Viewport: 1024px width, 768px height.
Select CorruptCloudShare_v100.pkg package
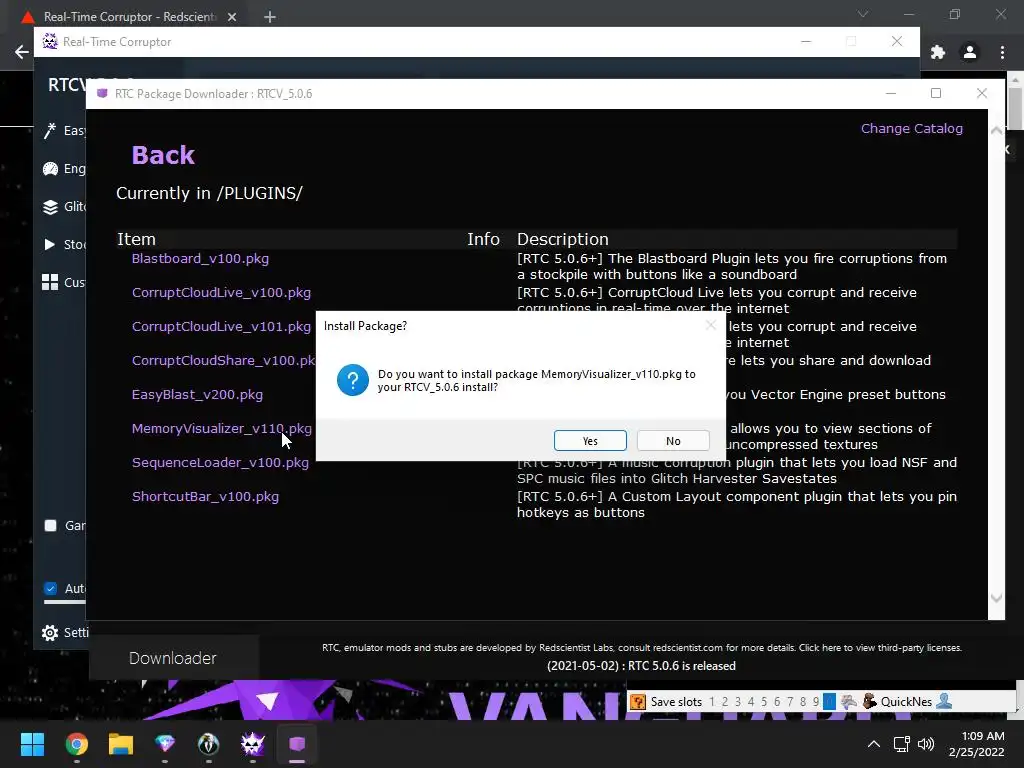tap(223, 360)
